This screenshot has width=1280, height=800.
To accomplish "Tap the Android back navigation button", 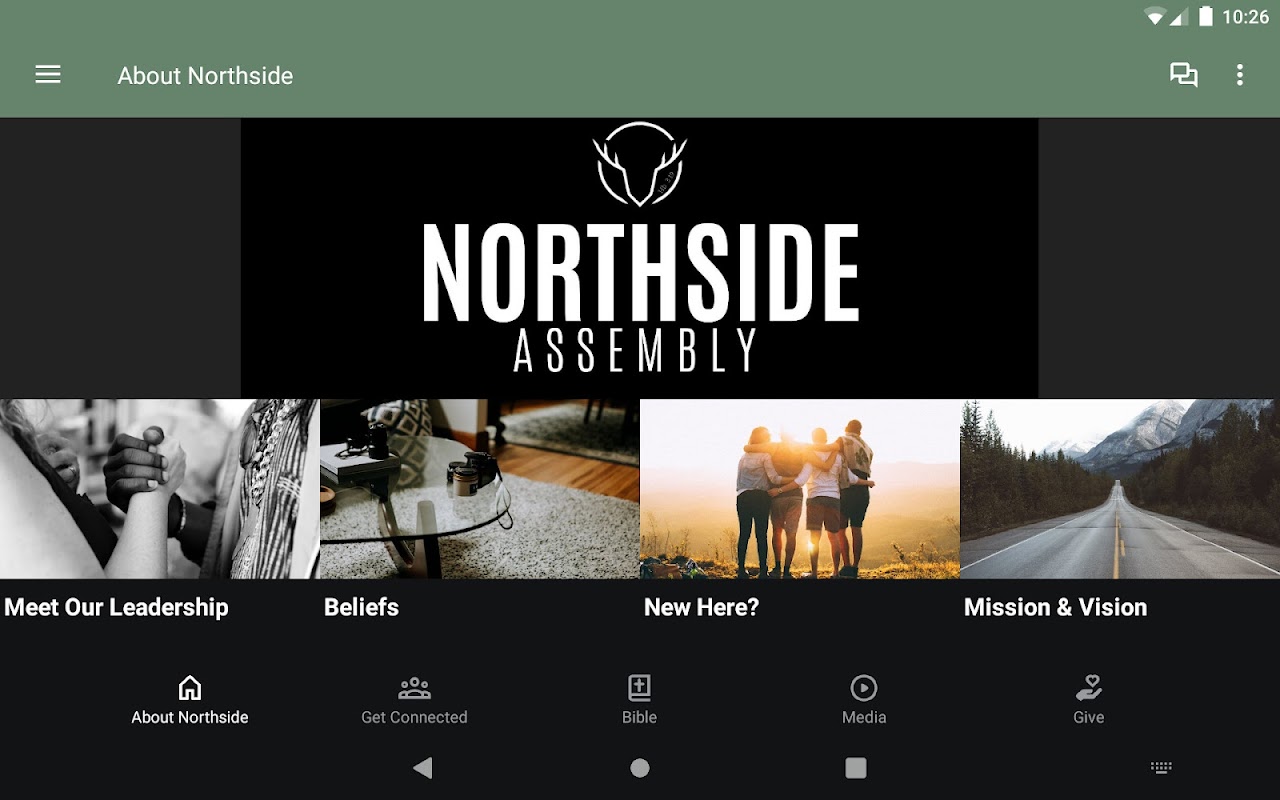I will pos(423,768).
